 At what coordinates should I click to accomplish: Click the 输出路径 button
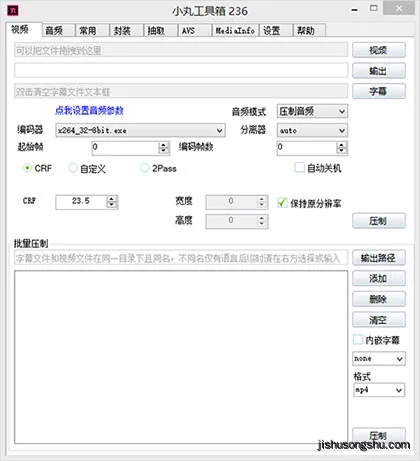[x=379, y=258]
